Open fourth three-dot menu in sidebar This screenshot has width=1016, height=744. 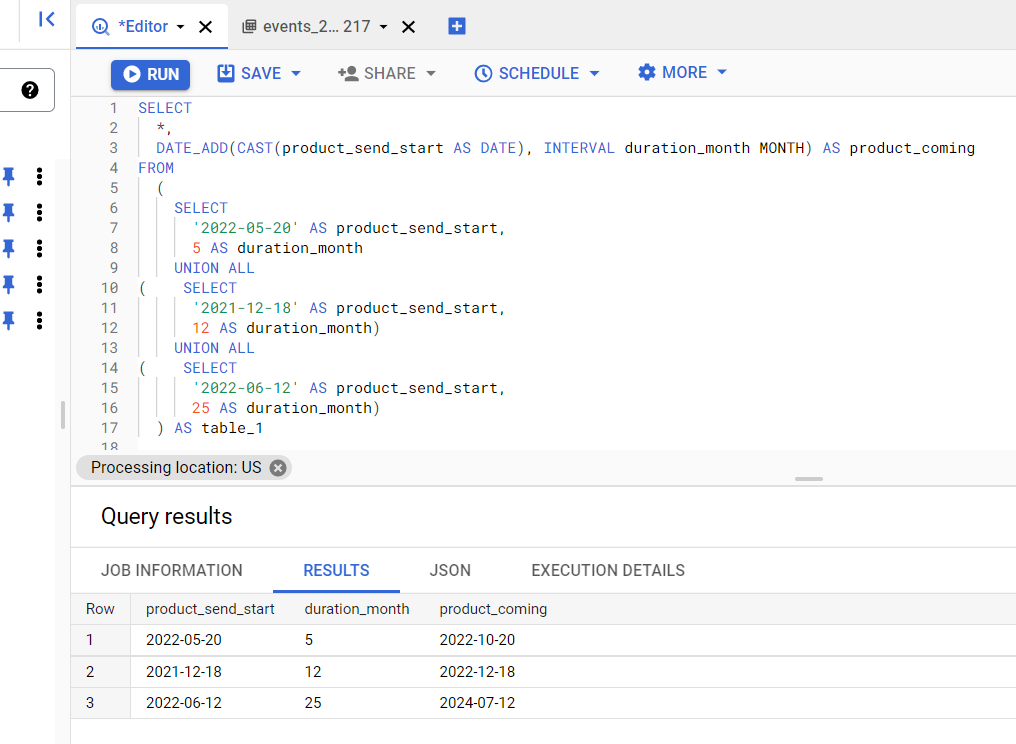(x=40, y=284)
